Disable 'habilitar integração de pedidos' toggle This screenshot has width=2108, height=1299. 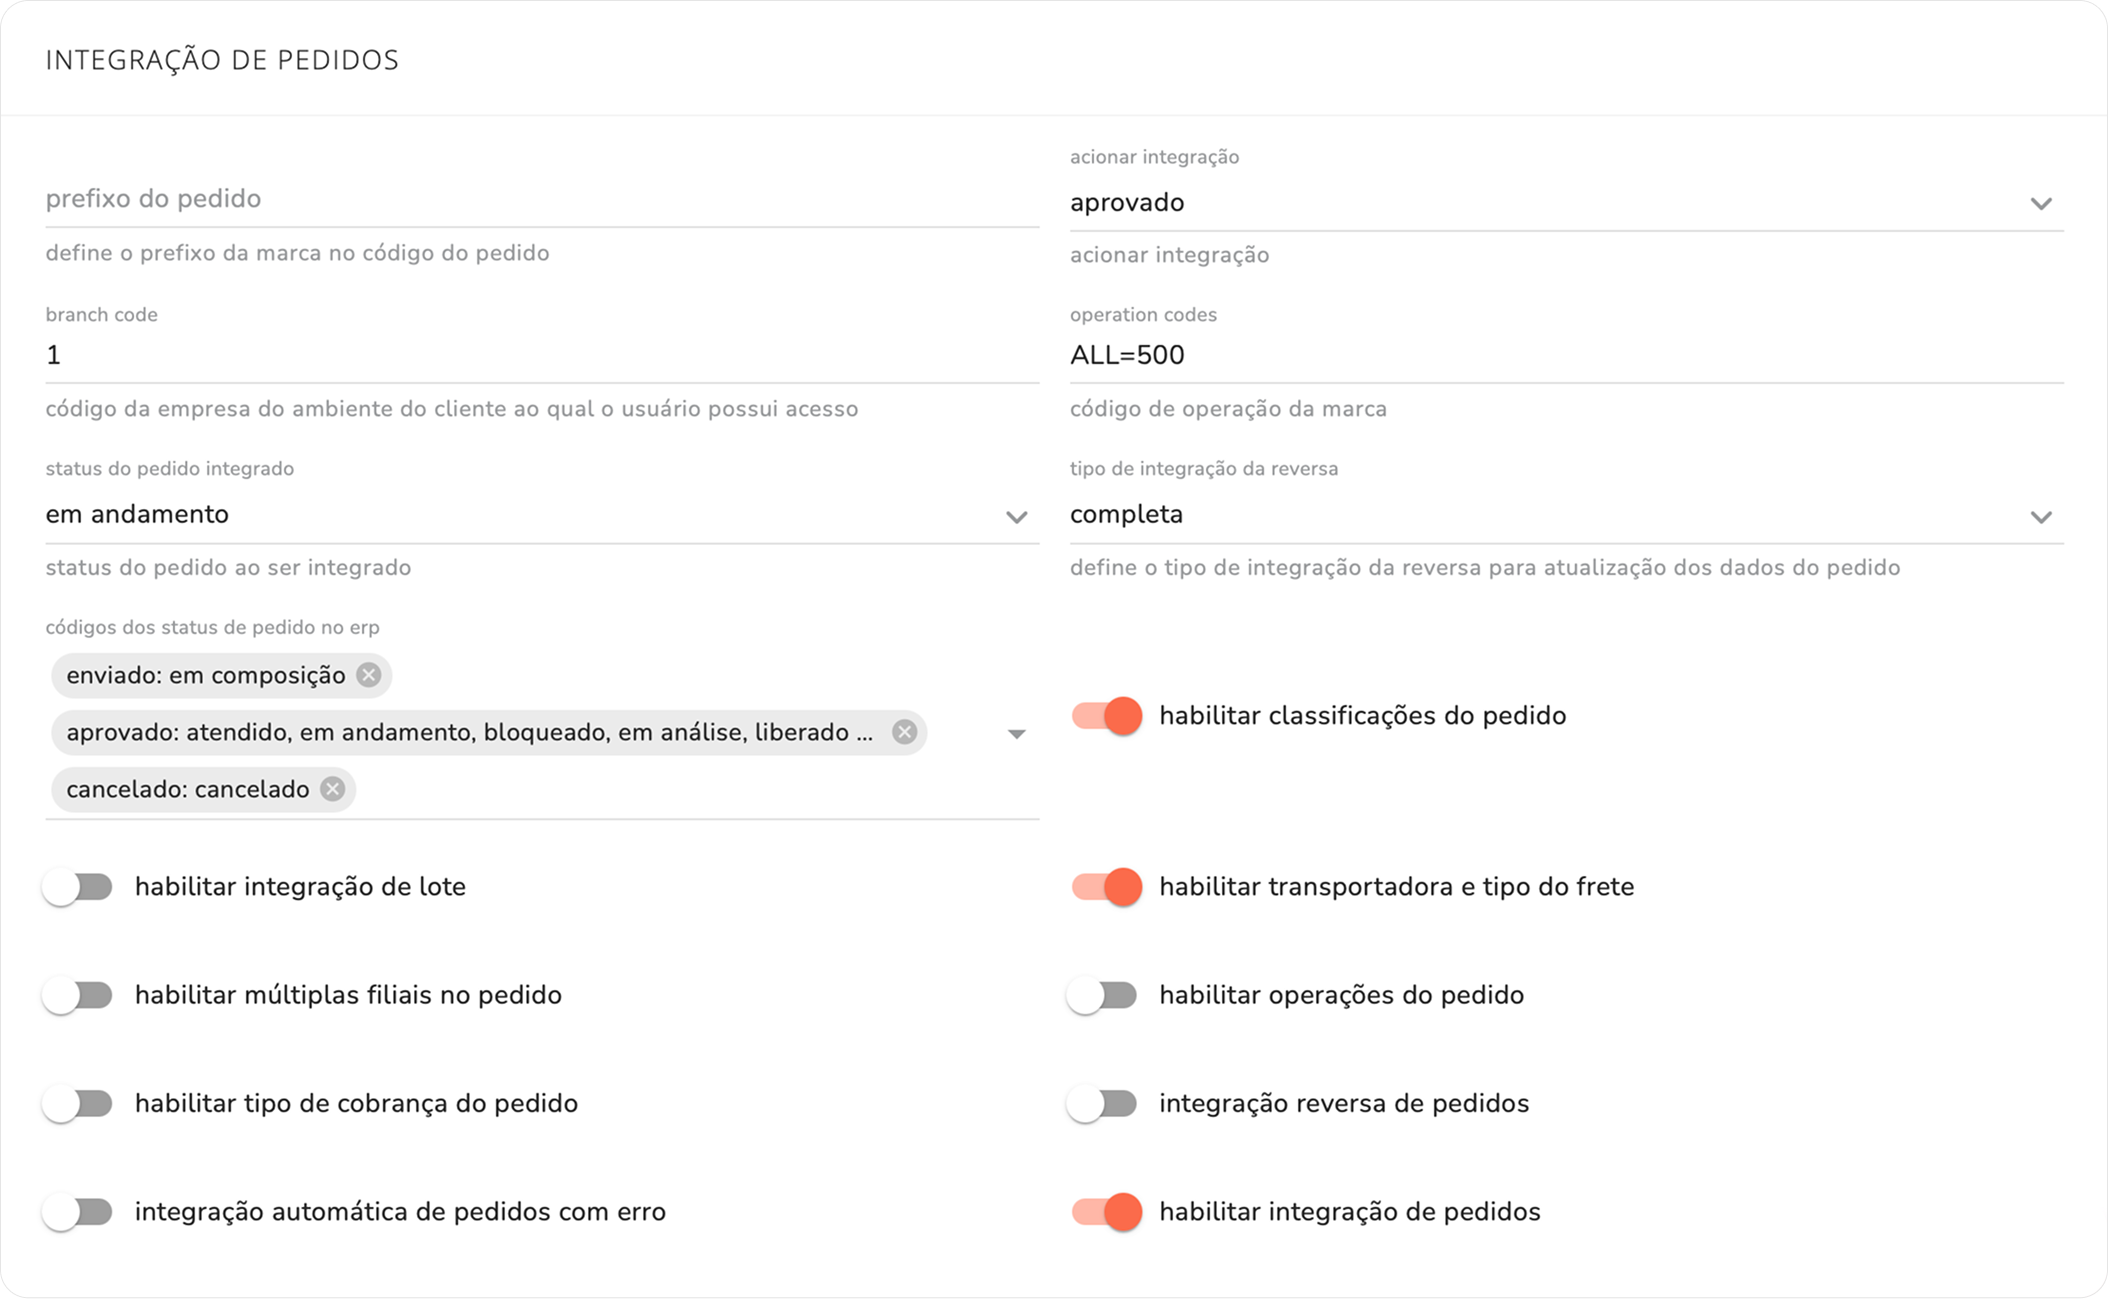(x=1106, y=1212)
